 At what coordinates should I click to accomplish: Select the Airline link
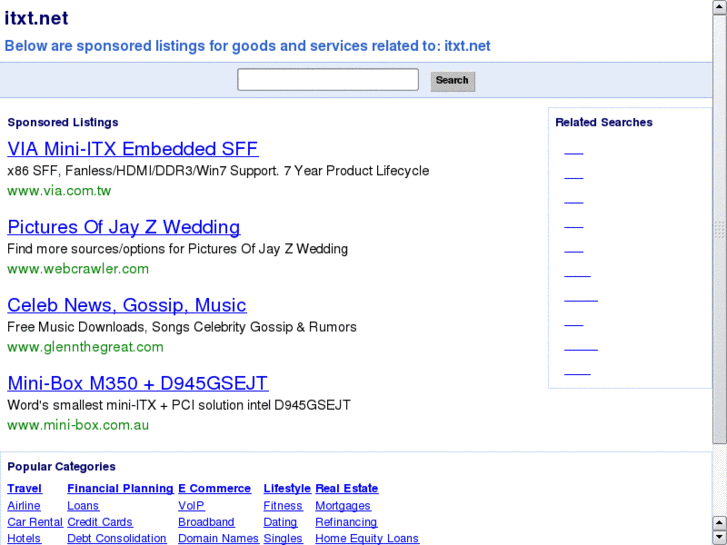tap(24, 506)
